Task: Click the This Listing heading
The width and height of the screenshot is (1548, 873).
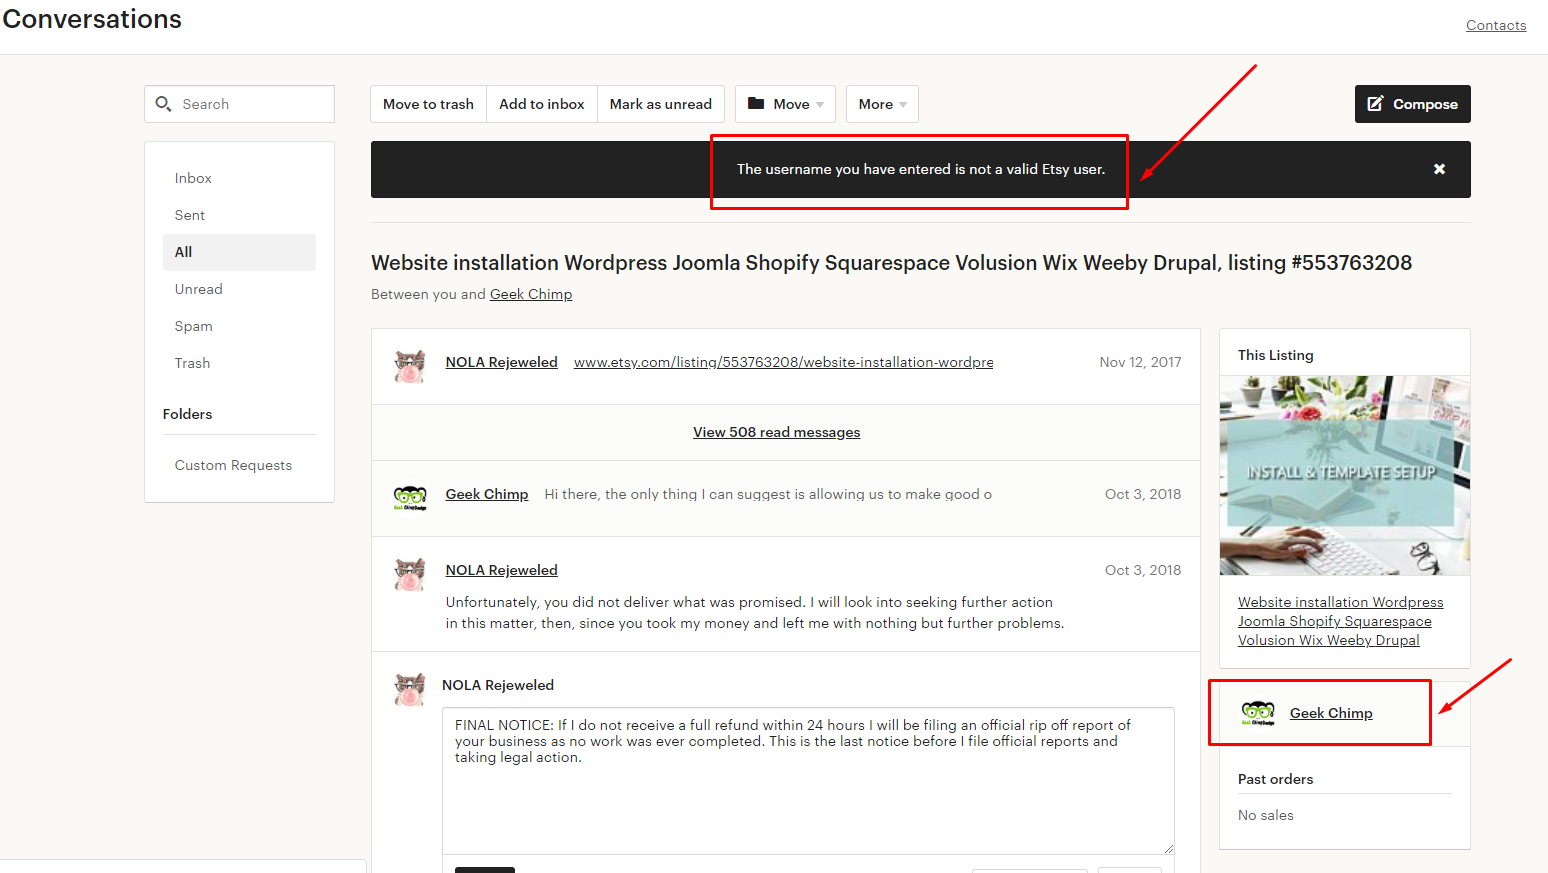Action: tap(1276, 355)
